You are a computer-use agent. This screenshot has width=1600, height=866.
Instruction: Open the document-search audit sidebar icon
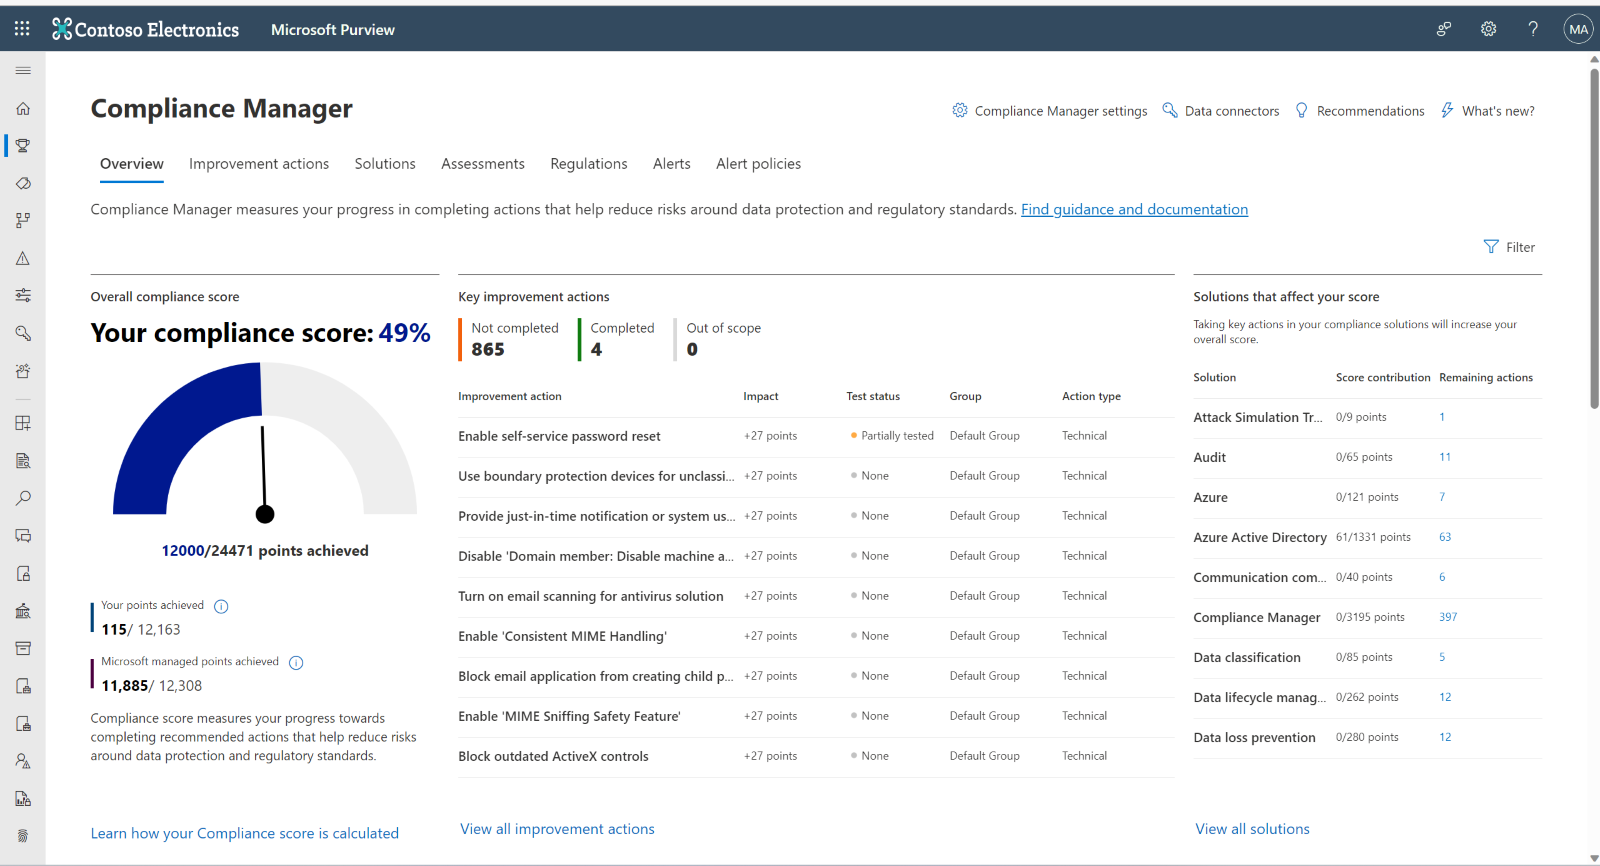pos(23,461)
